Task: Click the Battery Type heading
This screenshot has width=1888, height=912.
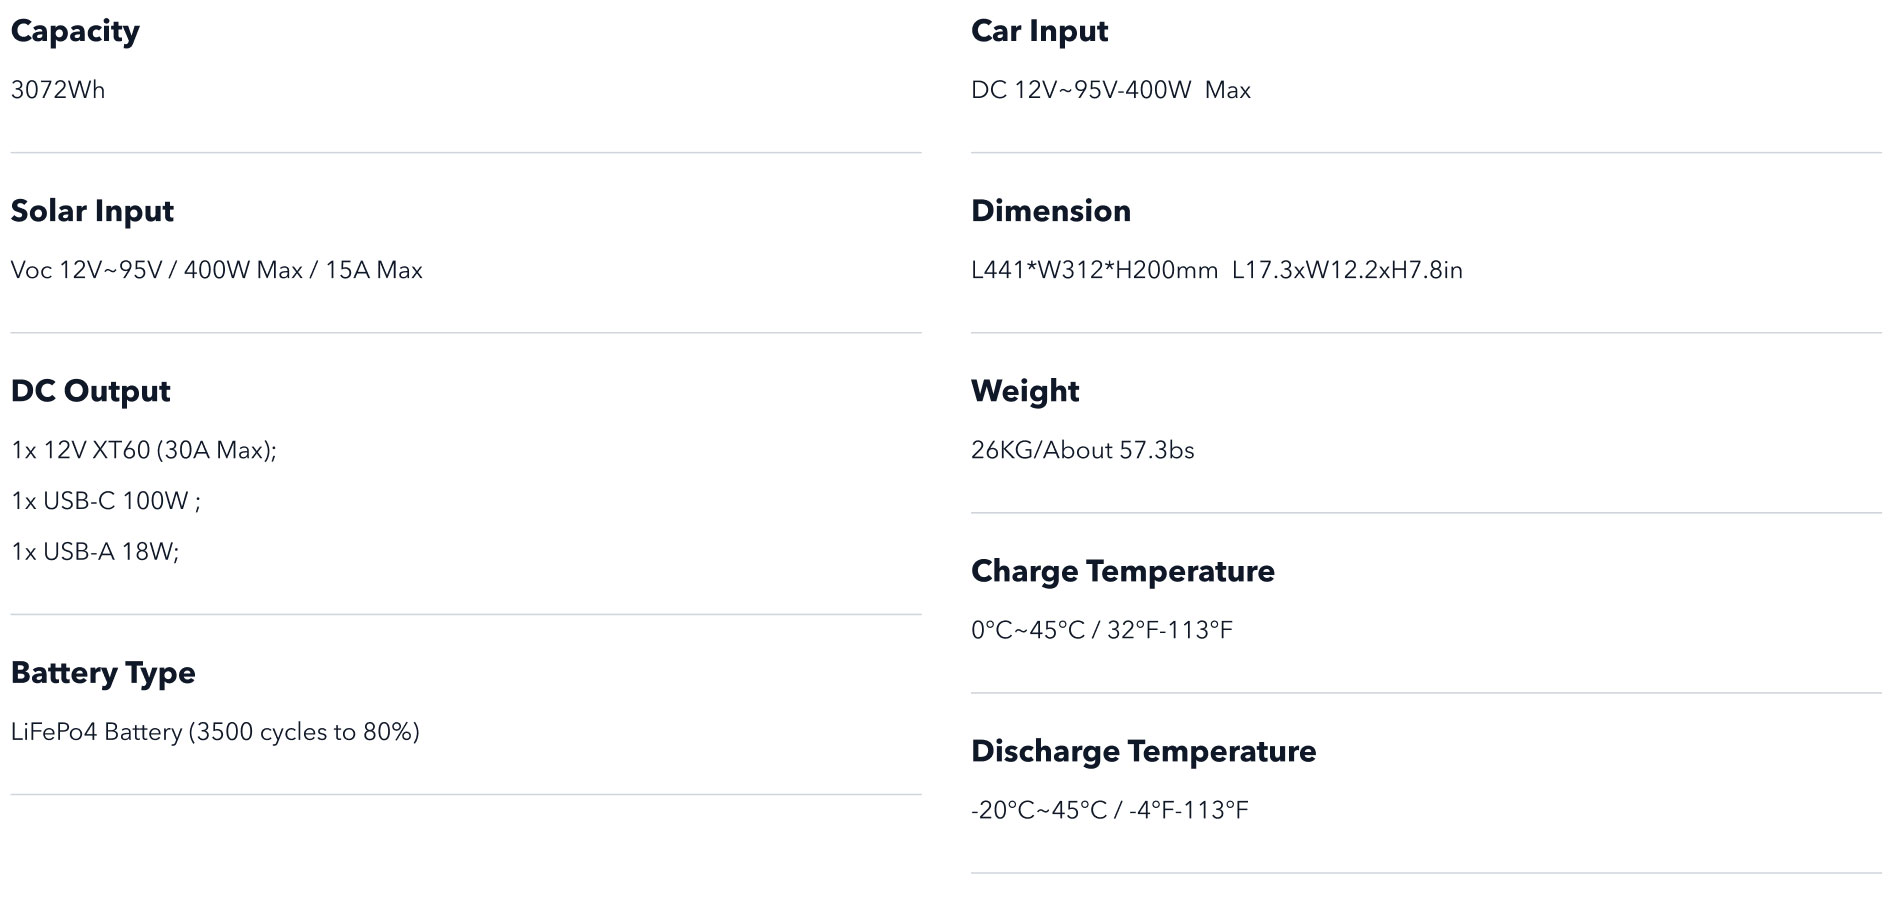Action: (103, 674)
